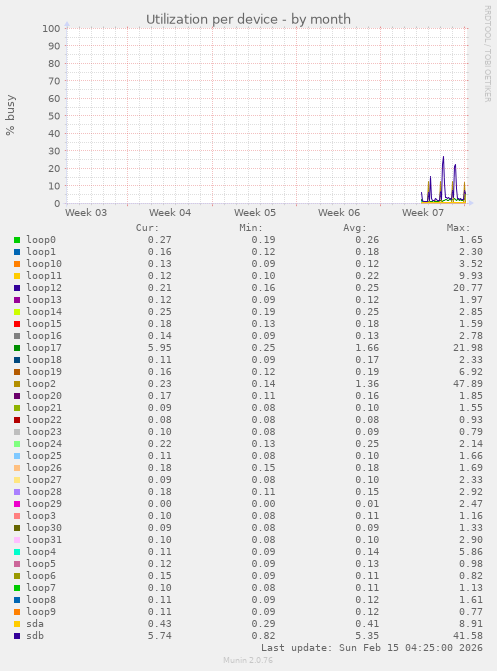Click sdb current value 5.74

coord(160,636)
